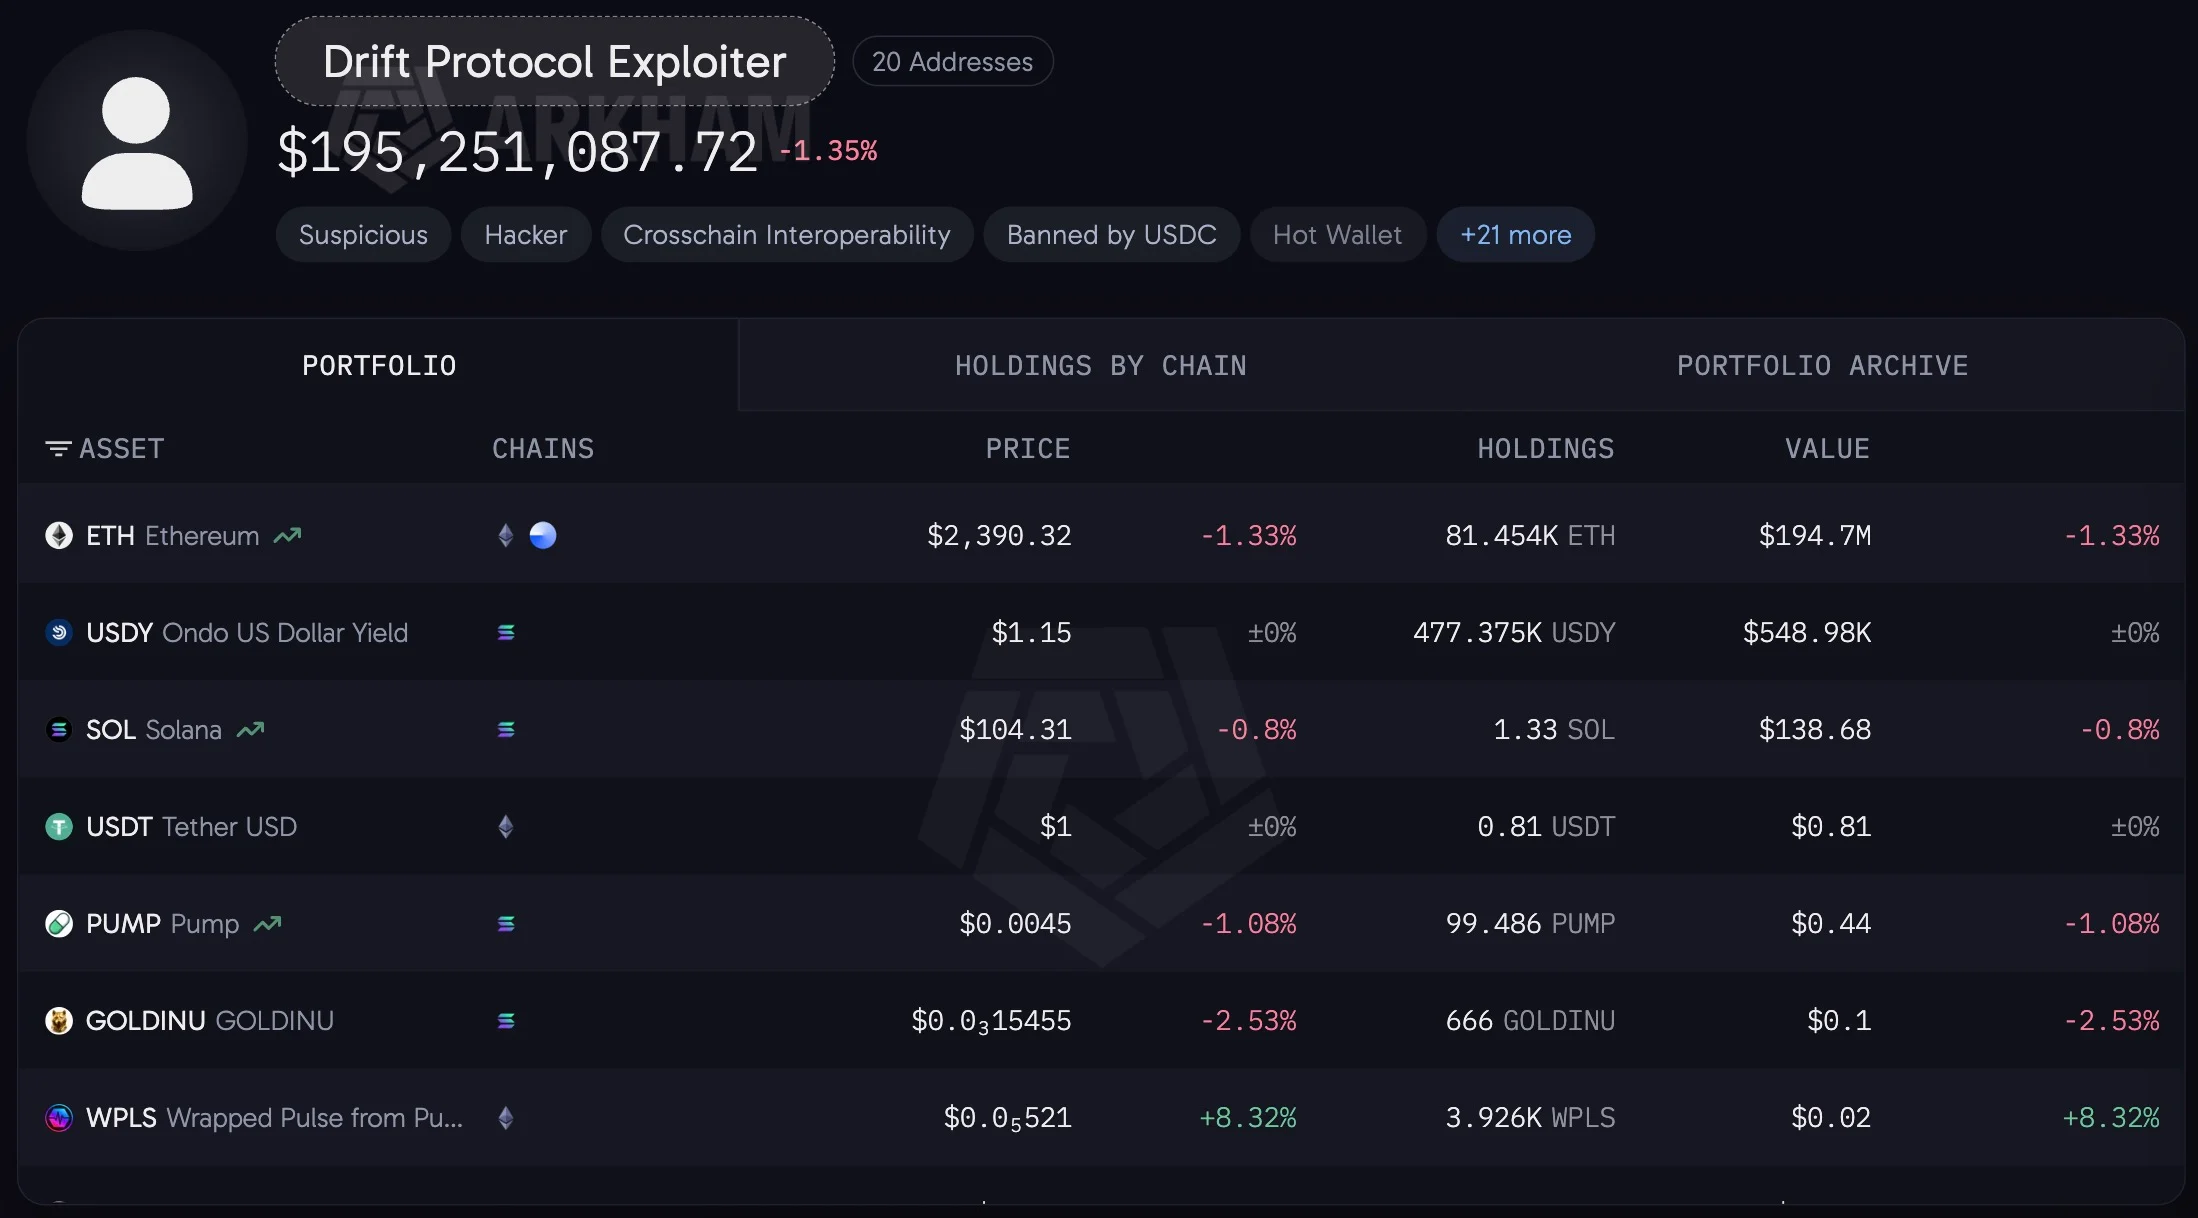Switch to HOLDINGS BY CHAIN tab

(1101, 366)
